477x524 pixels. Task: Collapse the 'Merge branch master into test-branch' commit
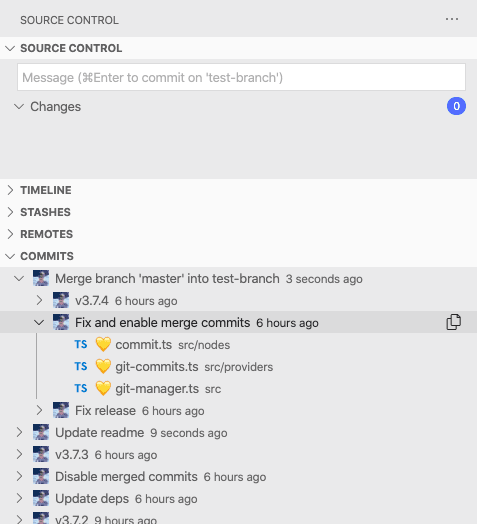[19, 278]
